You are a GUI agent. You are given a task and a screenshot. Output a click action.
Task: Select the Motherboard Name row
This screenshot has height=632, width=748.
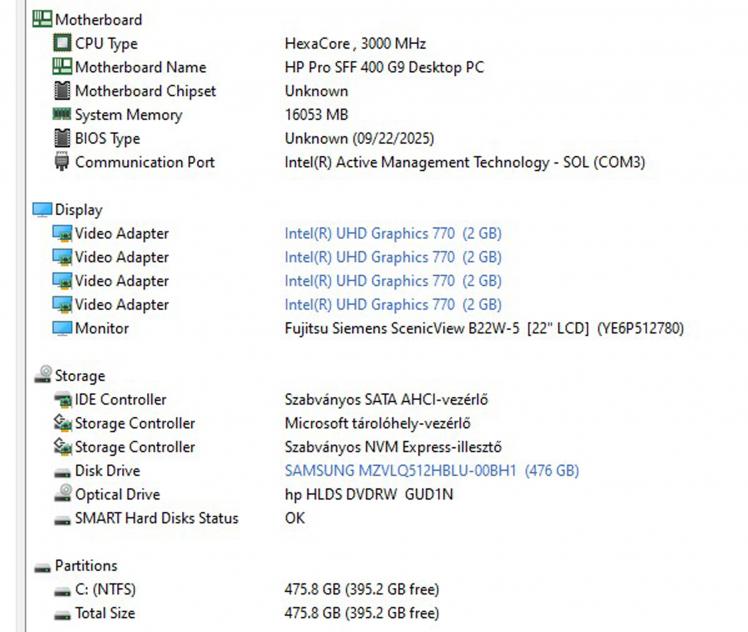pyautogui.click(x=140, y=67)
